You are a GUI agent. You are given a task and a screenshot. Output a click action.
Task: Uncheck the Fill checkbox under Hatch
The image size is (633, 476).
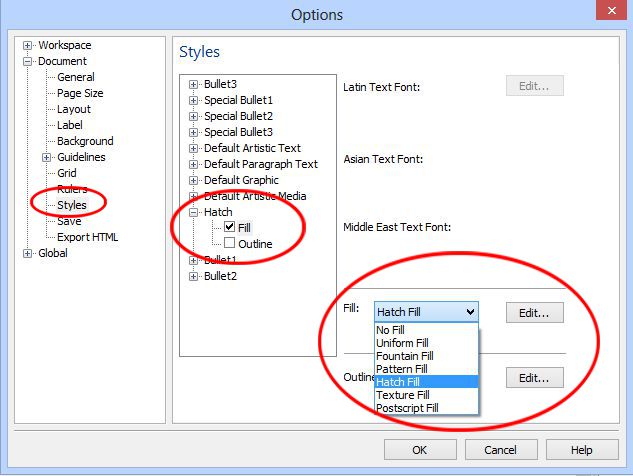coord(229,226)
